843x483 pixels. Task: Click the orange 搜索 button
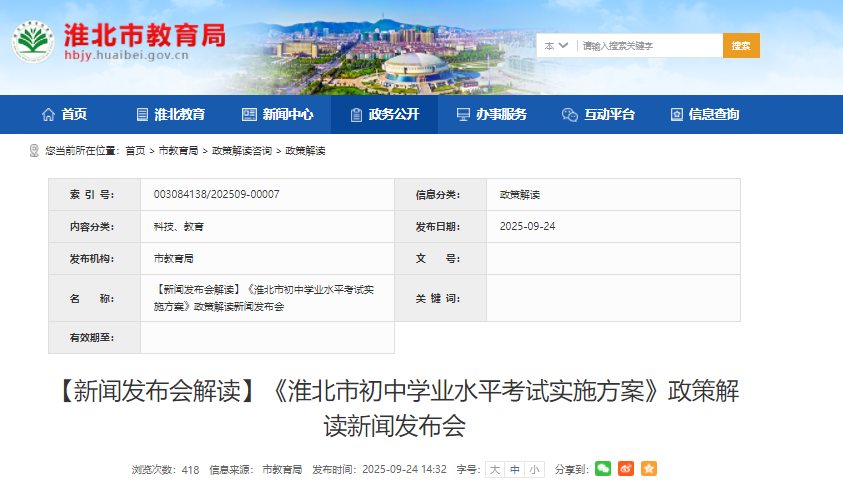741,46
